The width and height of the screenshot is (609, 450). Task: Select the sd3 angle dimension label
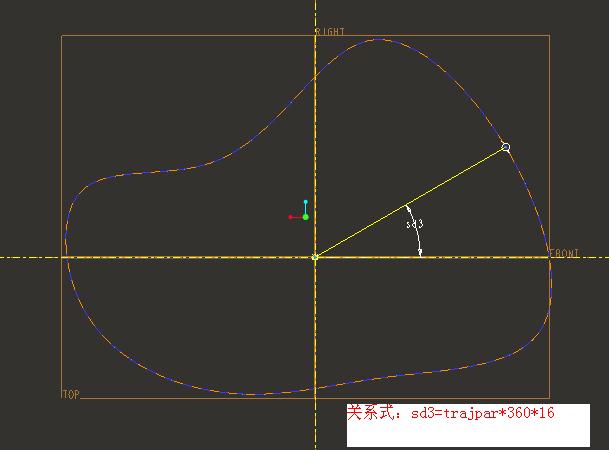414,224
